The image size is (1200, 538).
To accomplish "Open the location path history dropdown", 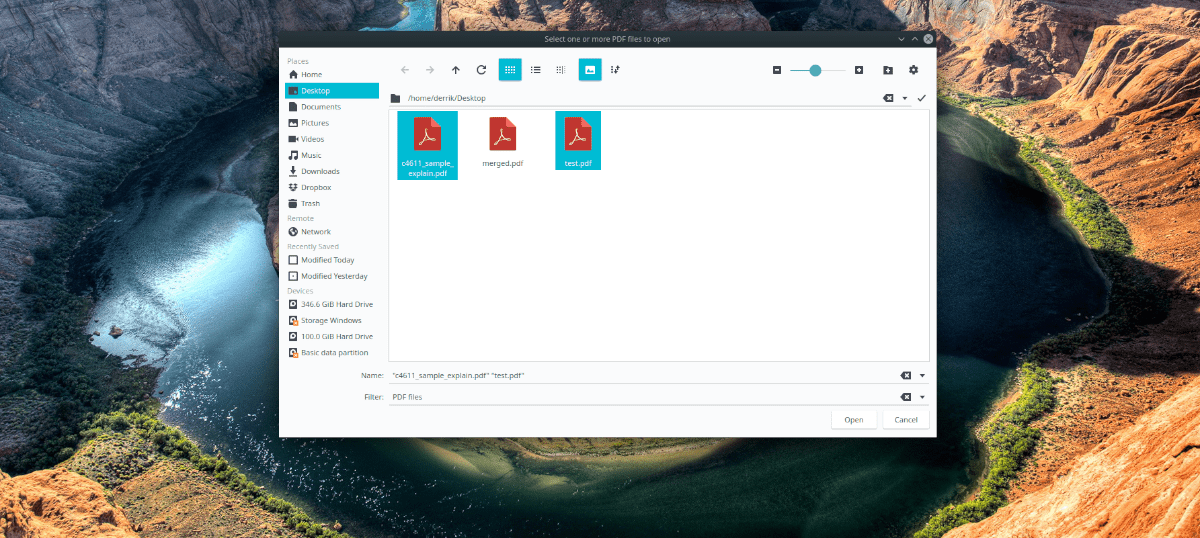I will point(905,98).
